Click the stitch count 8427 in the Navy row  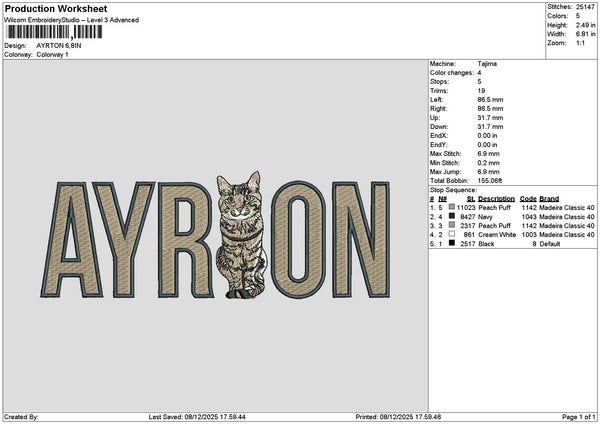click(468, 217)
